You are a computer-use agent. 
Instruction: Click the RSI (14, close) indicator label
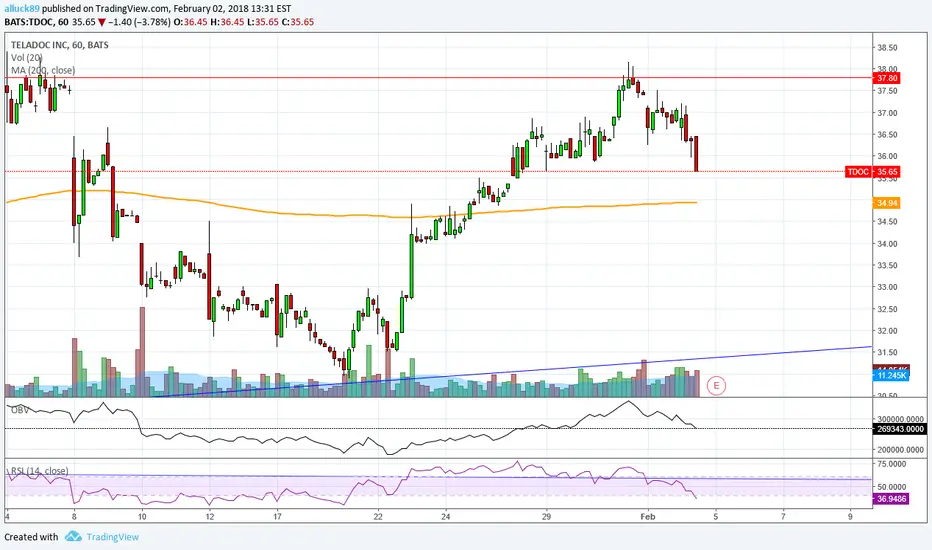click(x=39, y=471)
